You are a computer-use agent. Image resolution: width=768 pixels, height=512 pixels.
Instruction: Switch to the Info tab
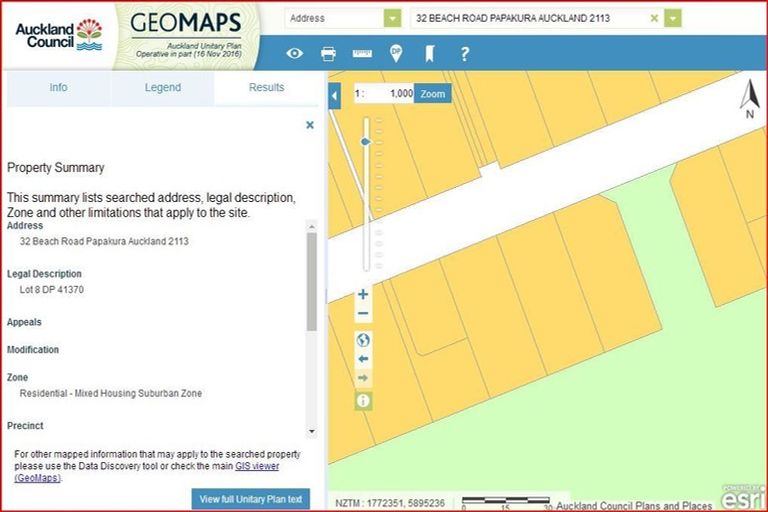[59, 88]
